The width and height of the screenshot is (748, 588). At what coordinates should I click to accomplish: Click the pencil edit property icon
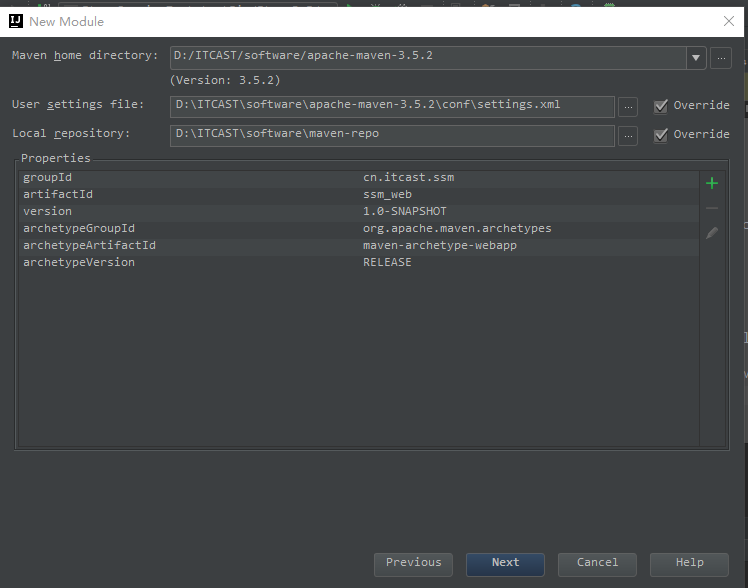pos(712,233)
